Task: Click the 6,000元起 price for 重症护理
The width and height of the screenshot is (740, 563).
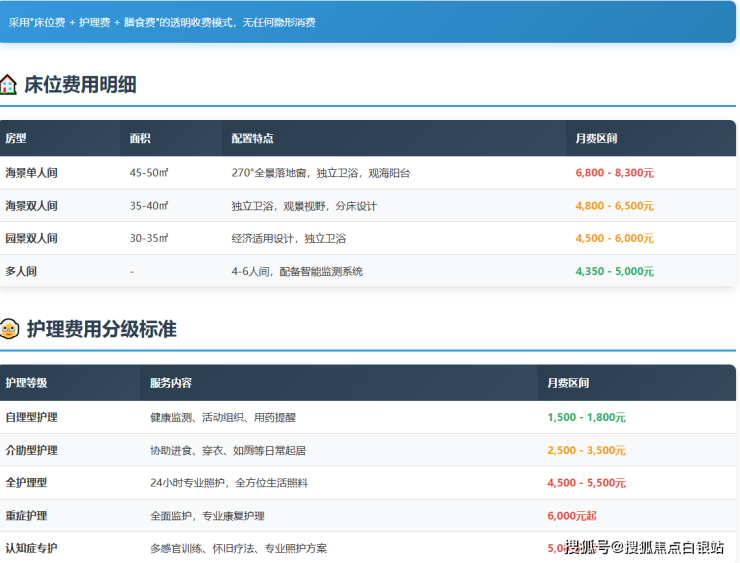Action: point(572,515)
